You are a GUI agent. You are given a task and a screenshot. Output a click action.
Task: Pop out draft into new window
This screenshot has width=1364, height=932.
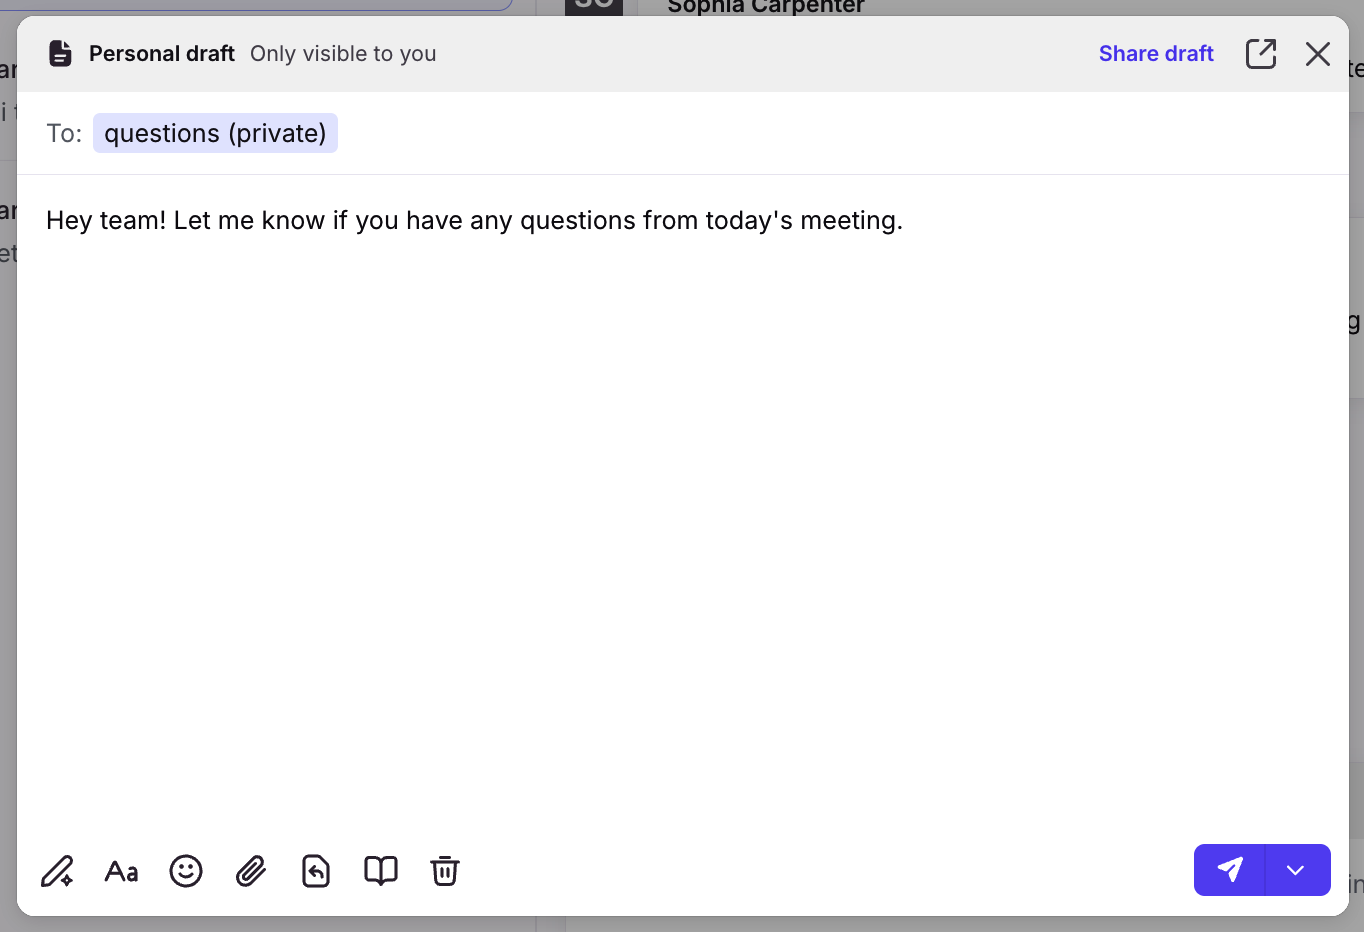(x=1261, y=54)
